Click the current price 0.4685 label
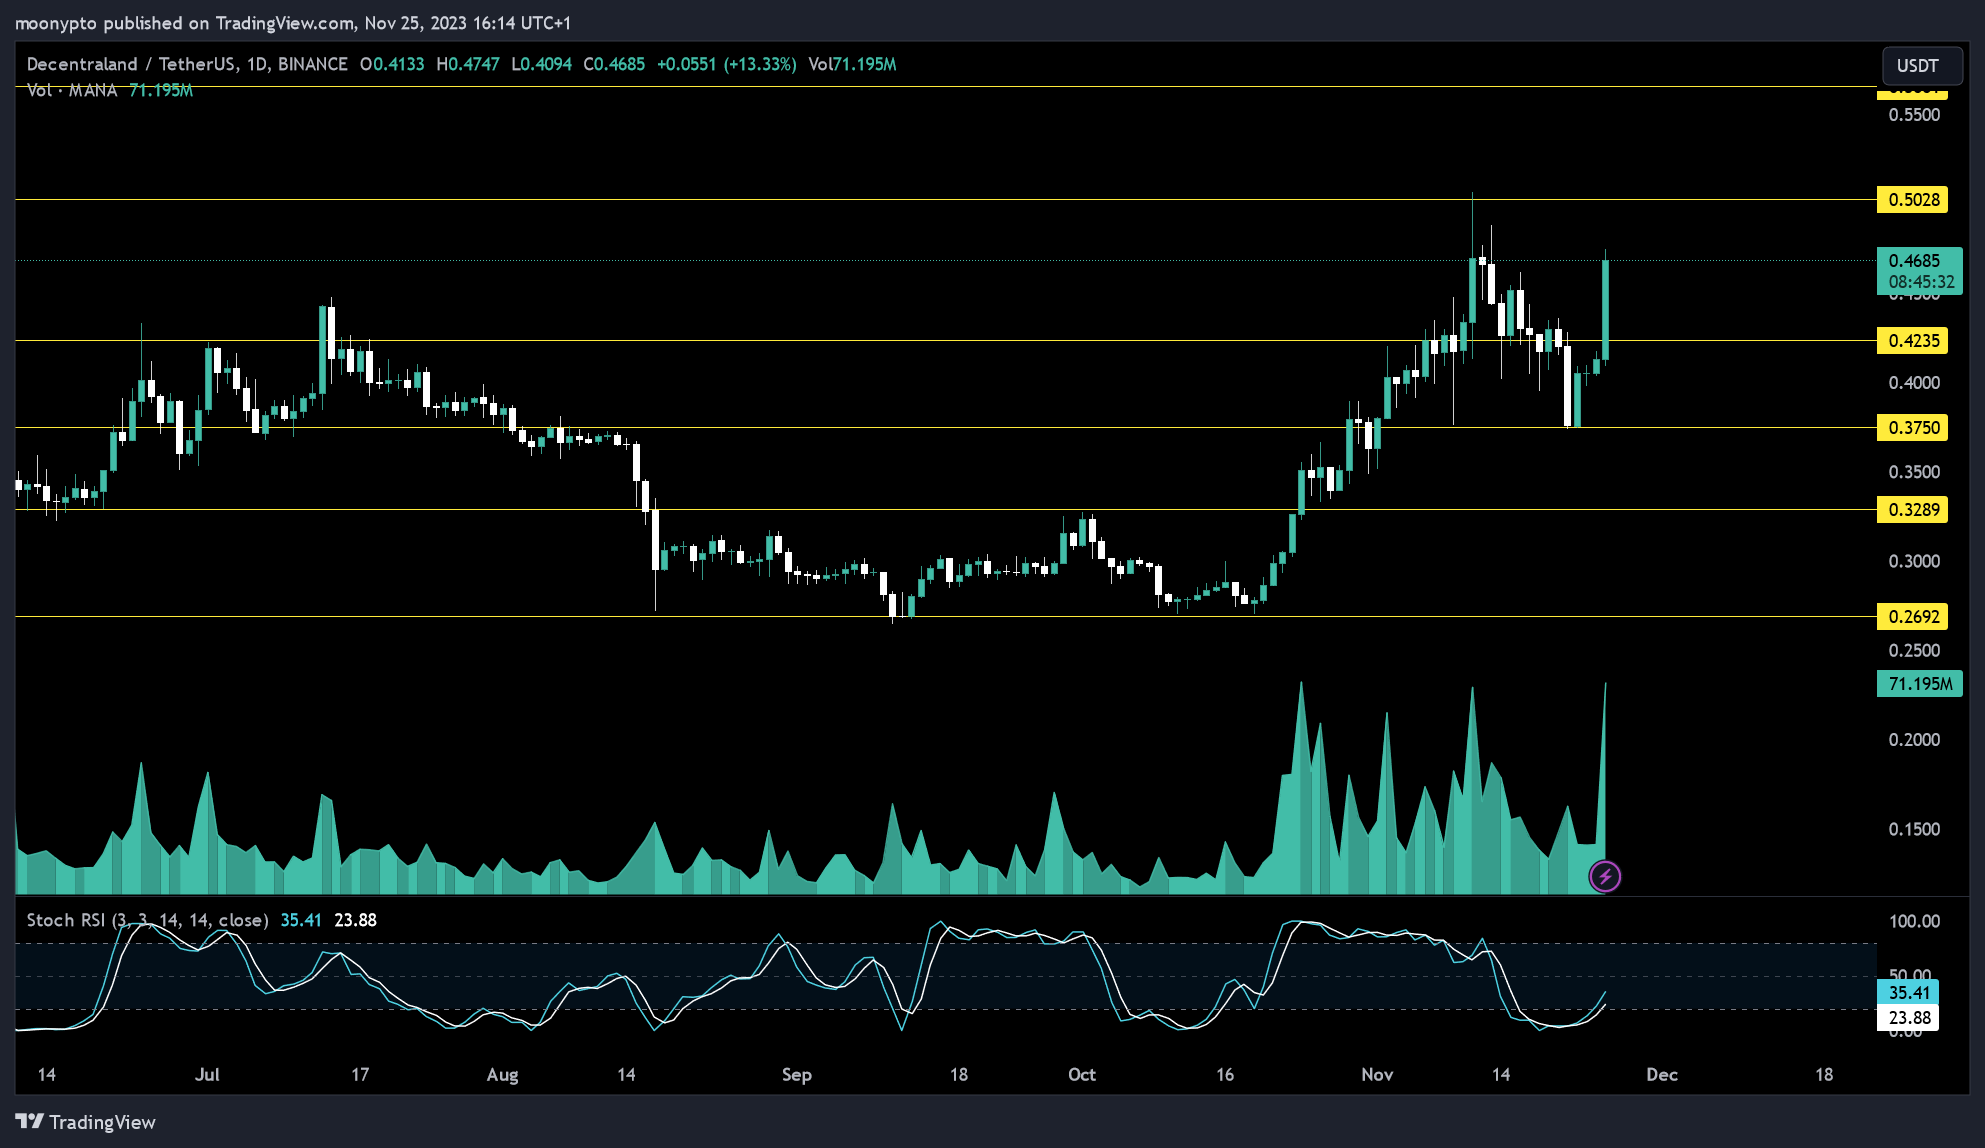 point(1920,271)
